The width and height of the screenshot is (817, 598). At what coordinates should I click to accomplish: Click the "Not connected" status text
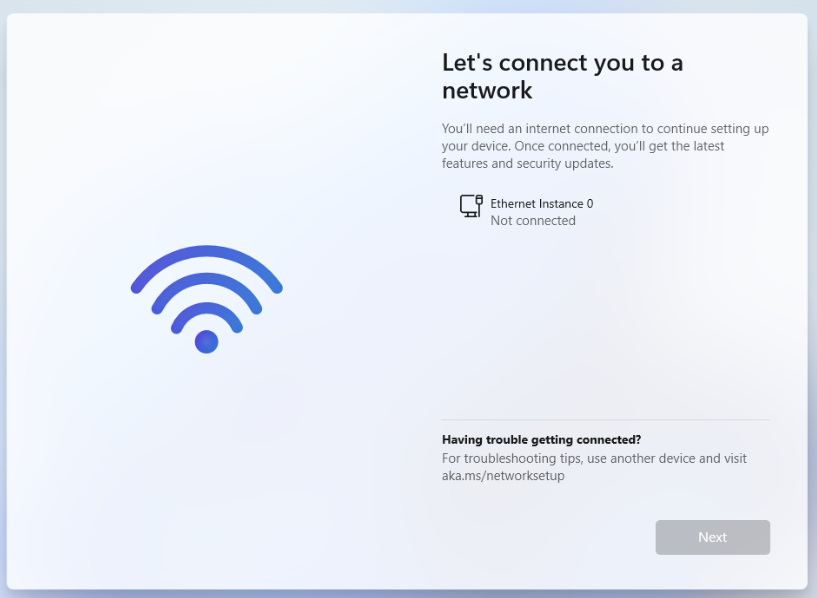click(x=533, y=221)
